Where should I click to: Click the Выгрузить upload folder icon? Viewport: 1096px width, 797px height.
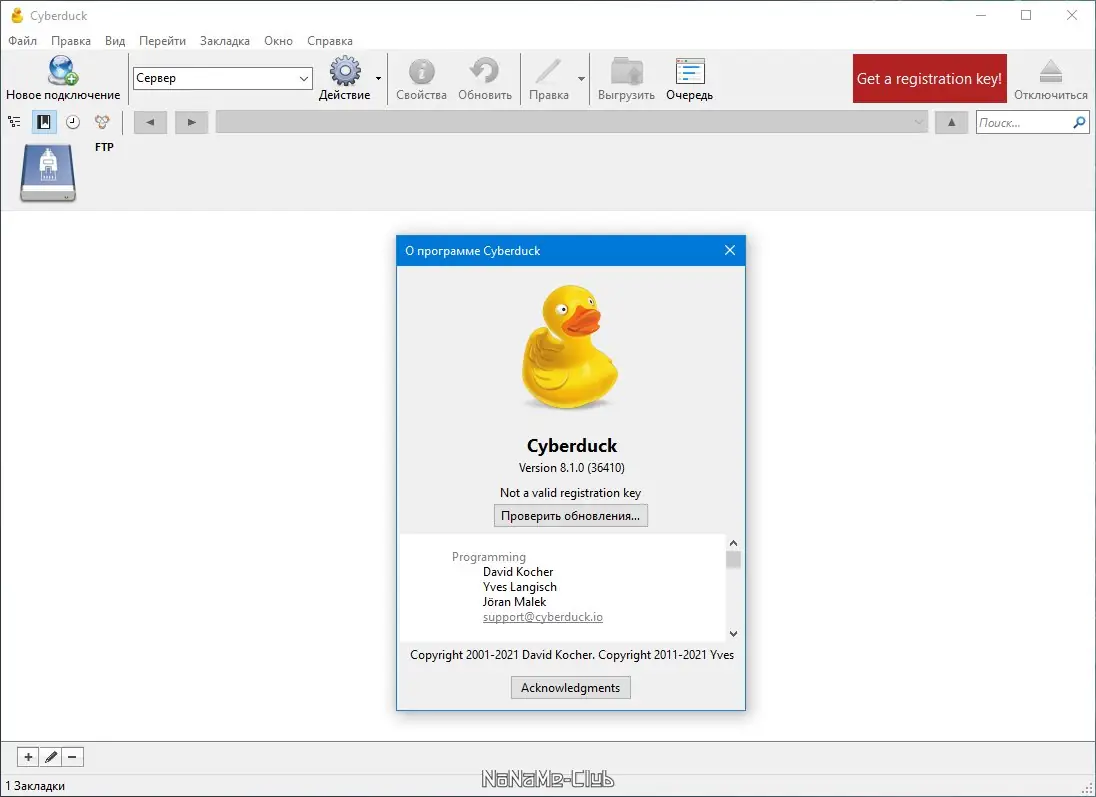pyautogui.click(x=626, y=71)
